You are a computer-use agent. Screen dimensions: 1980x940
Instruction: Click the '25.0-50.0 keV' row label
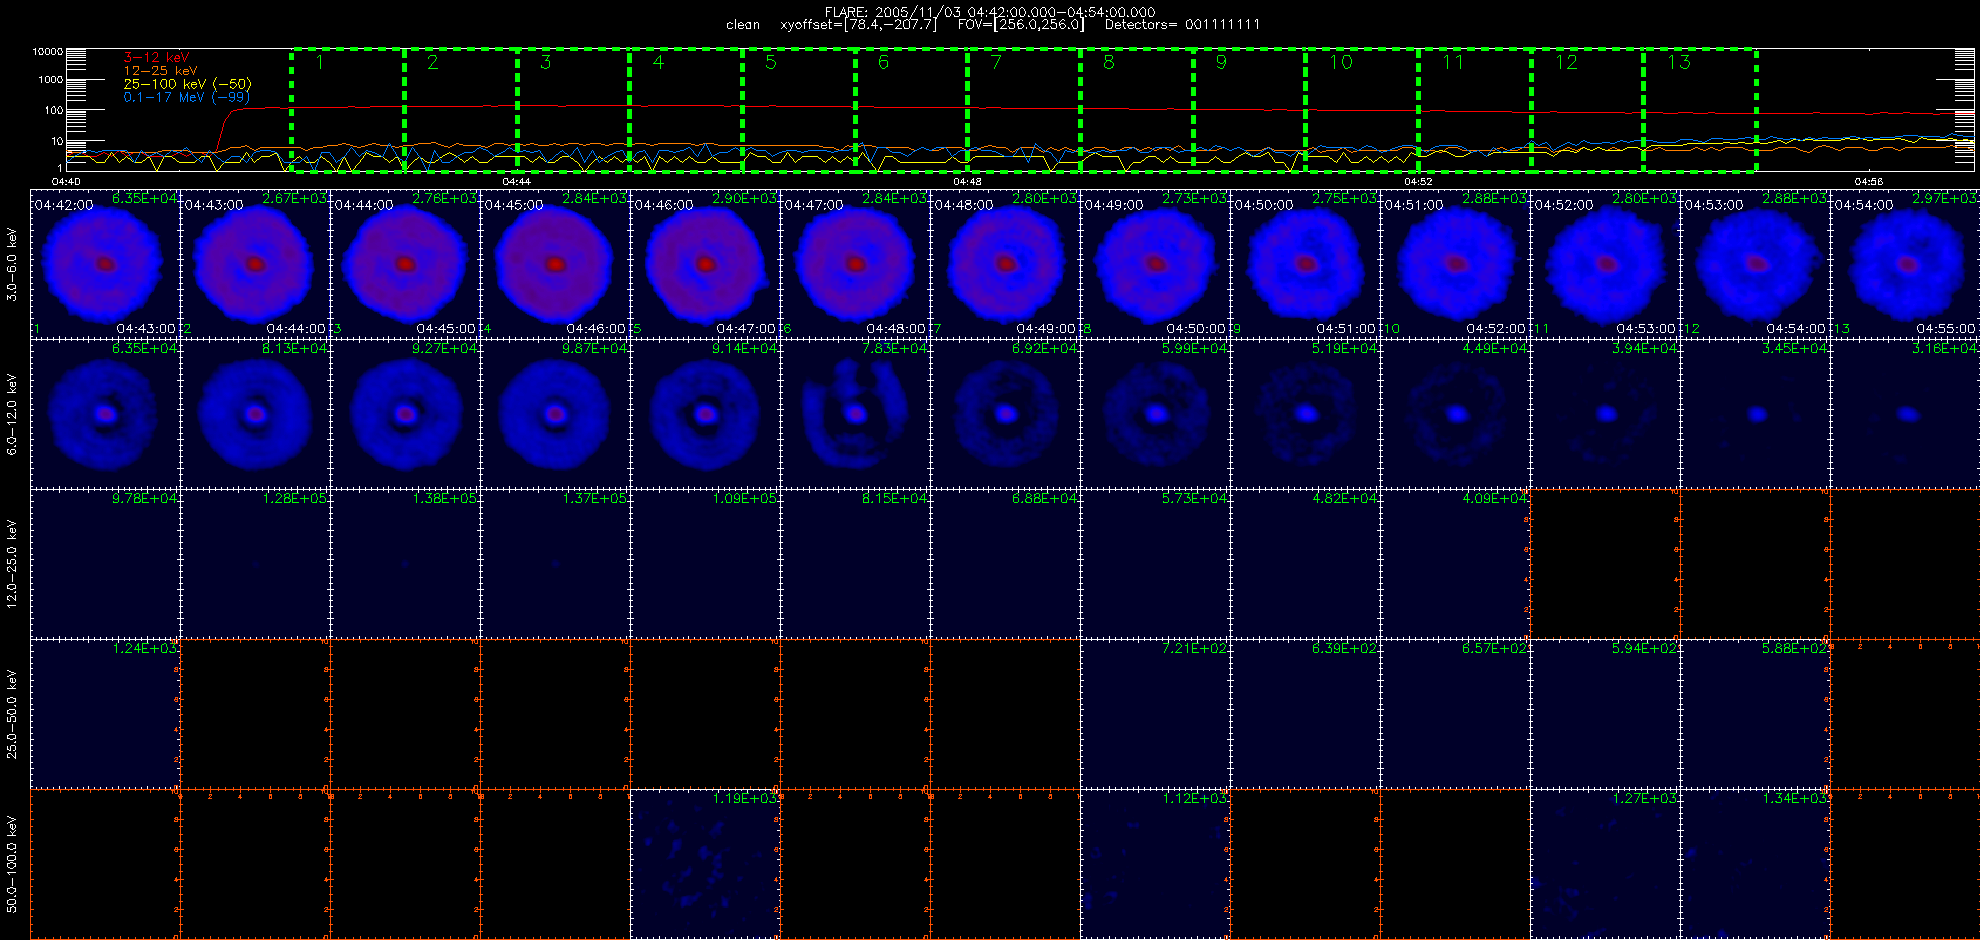[x=12, y=714]
